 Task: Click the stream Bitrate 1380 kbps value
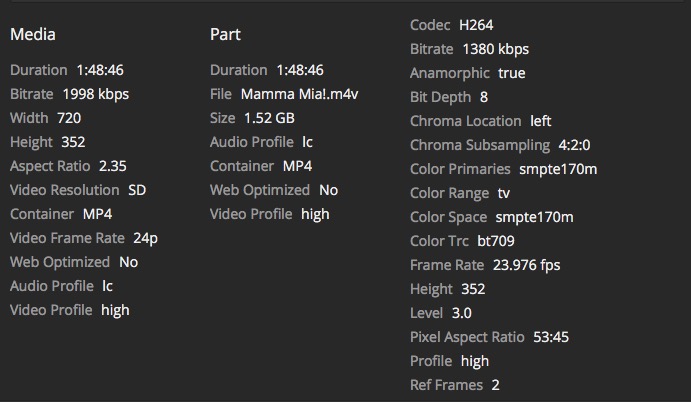[495, 49]
